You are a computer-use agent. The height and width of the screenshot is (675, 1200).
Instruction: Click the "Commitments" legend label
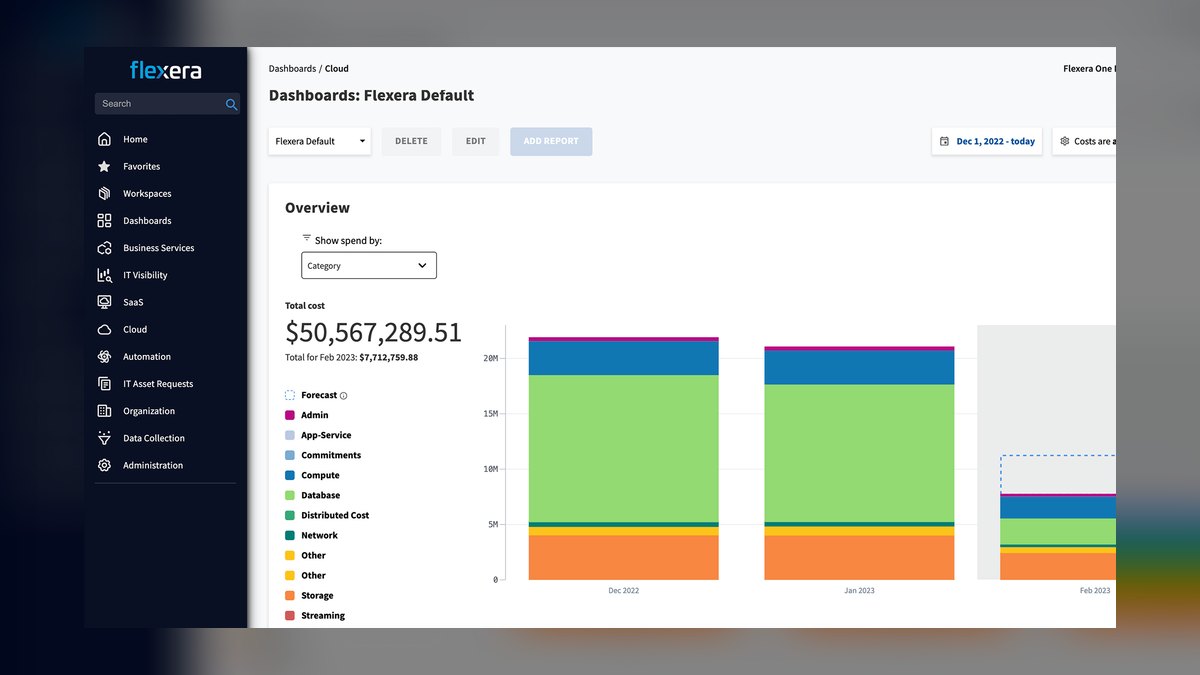click(x=331, y=455)
